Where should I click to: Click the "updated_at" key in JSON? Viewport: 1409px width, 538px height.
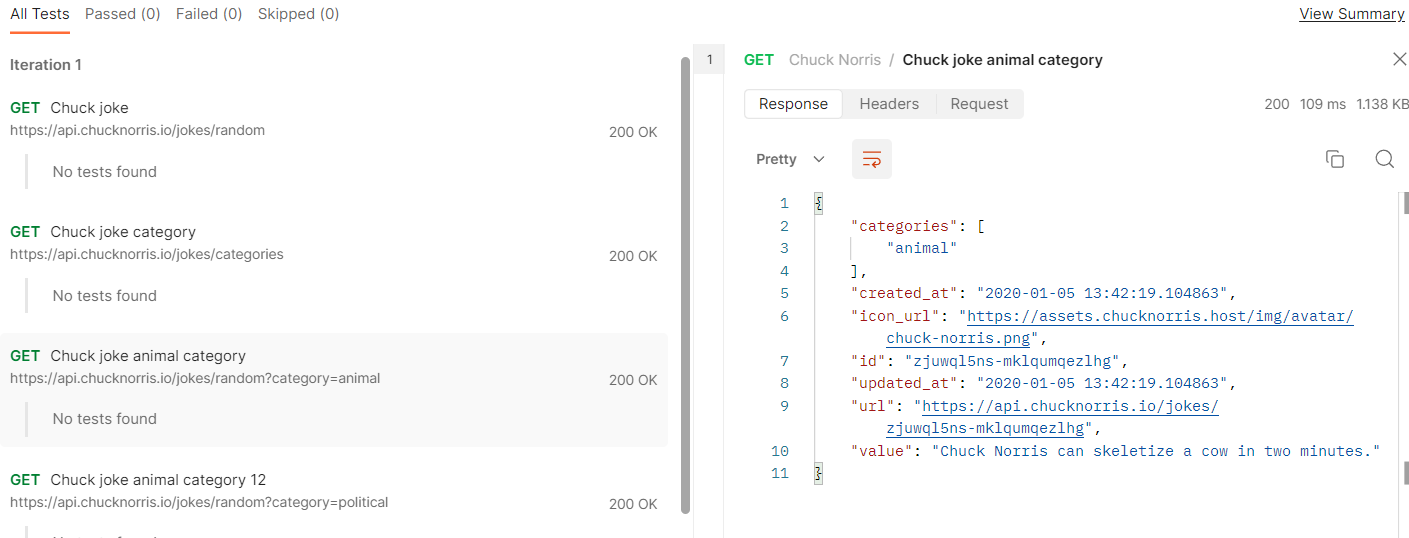coord(904,383)
